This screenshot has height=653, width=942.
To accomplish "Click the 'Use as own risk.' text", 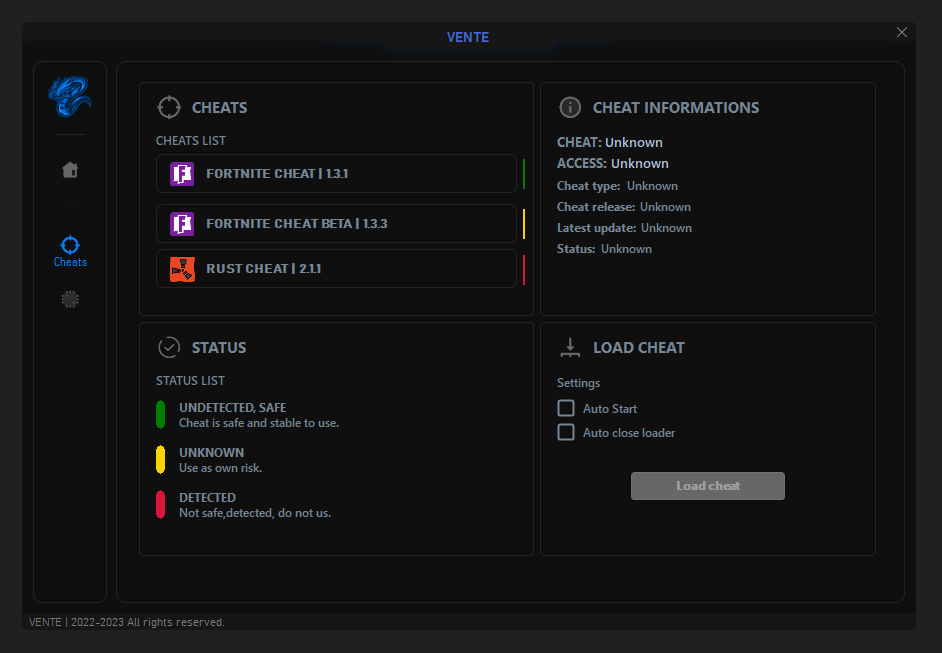I will click(x=220, y=468).
